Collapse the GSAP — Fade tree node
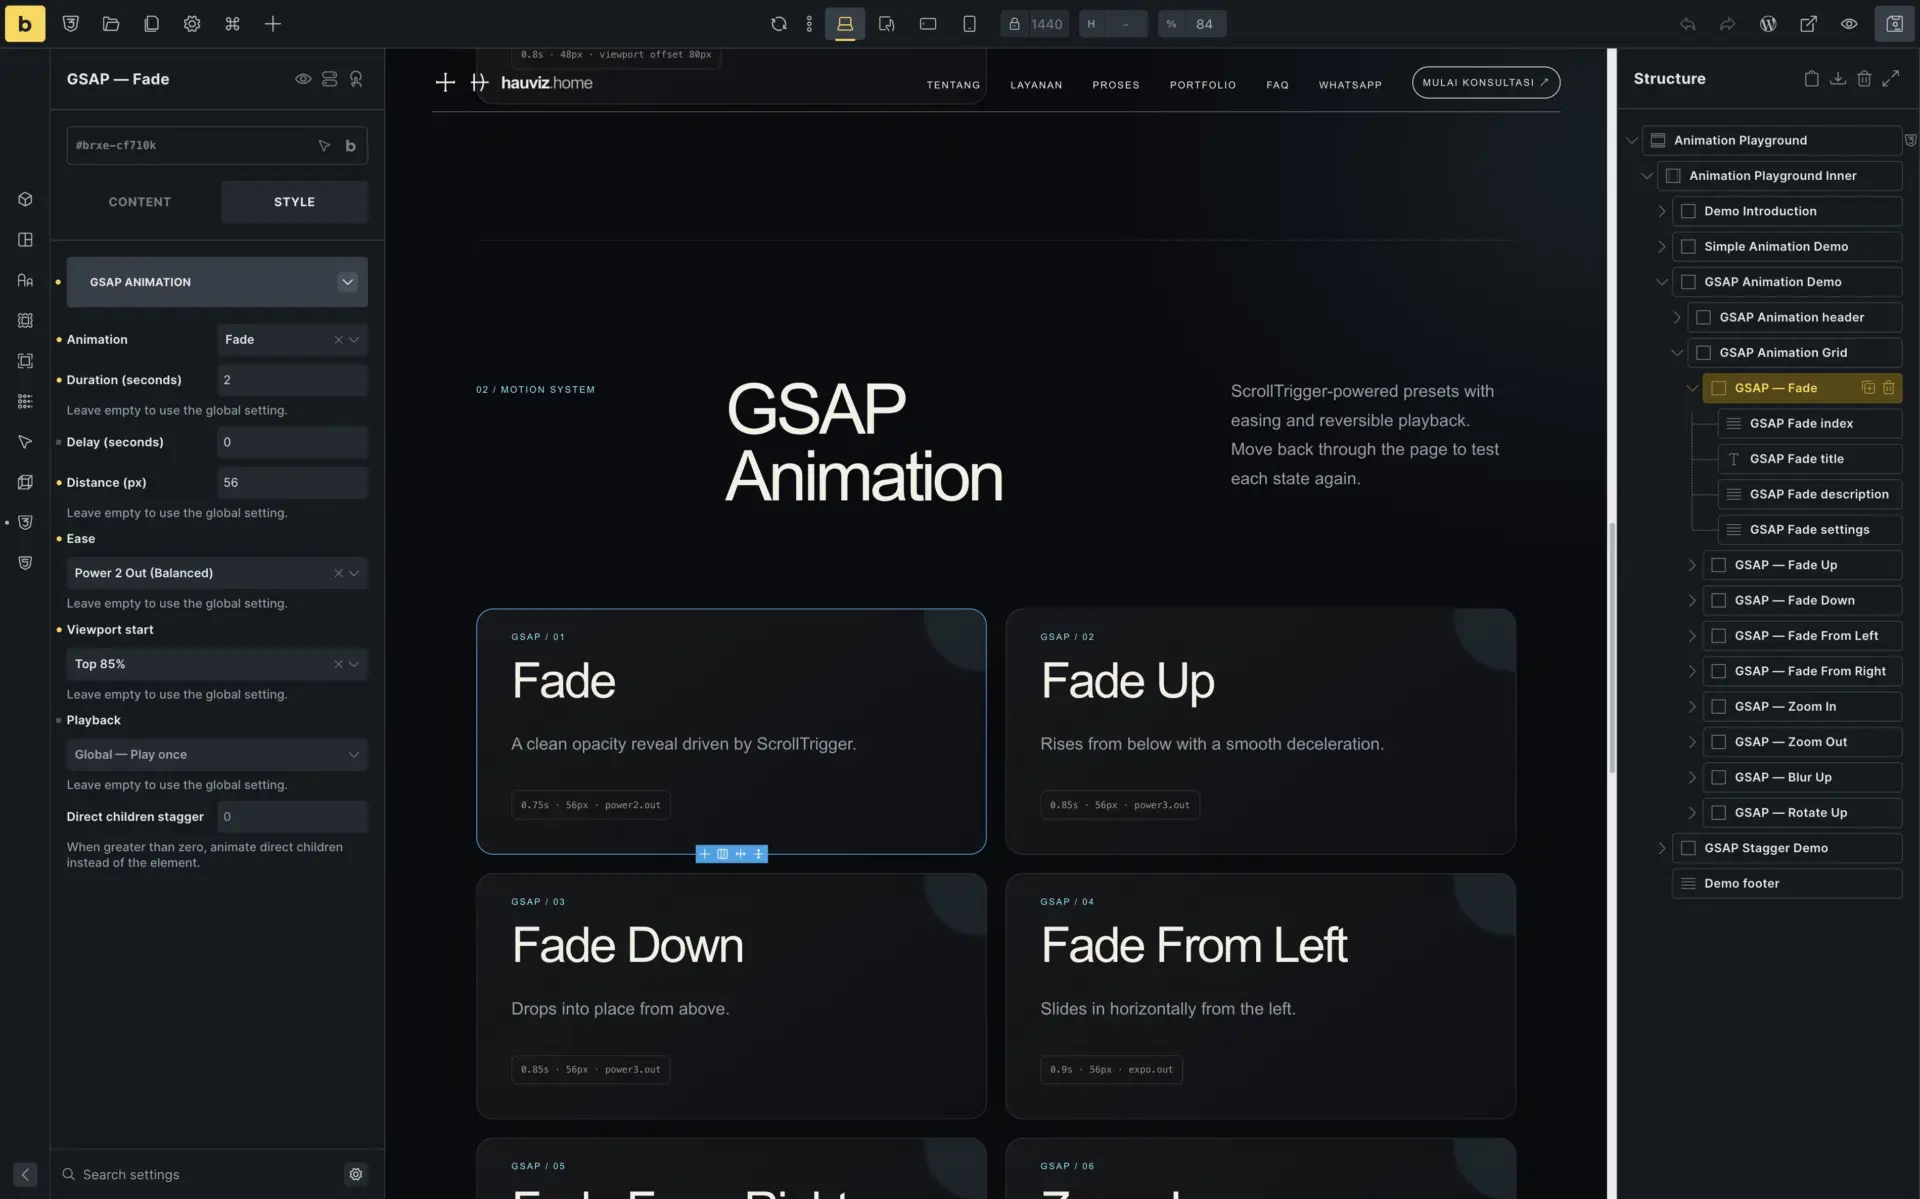Image resolution: width=1920 pixels, height=1199 pixels. pos(1692,388)
